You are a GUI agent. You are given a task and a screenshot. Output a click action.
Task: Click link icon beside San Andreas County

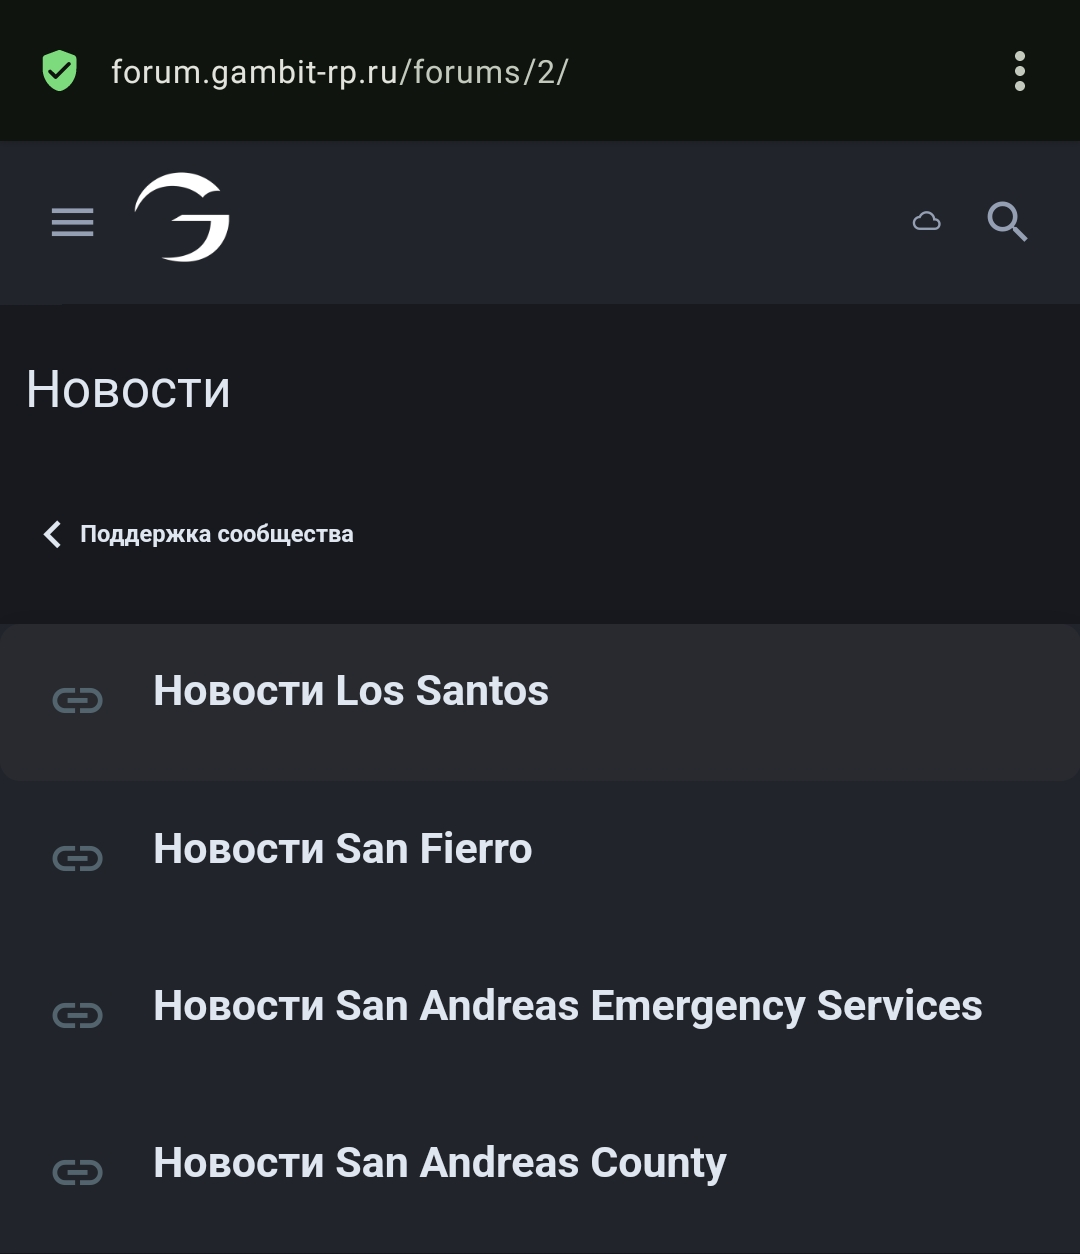coord(78,1171)
